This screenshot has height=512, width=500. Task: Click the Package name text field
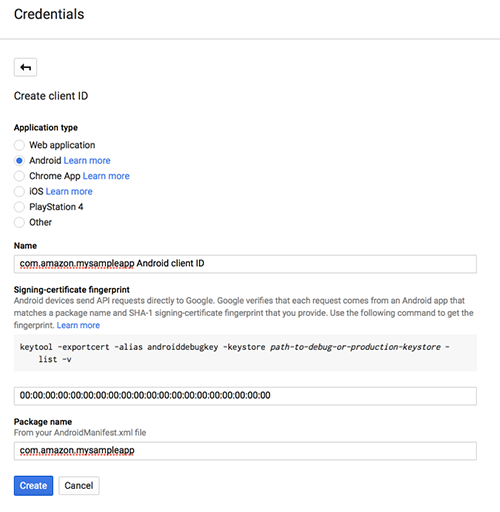point(245,451)
